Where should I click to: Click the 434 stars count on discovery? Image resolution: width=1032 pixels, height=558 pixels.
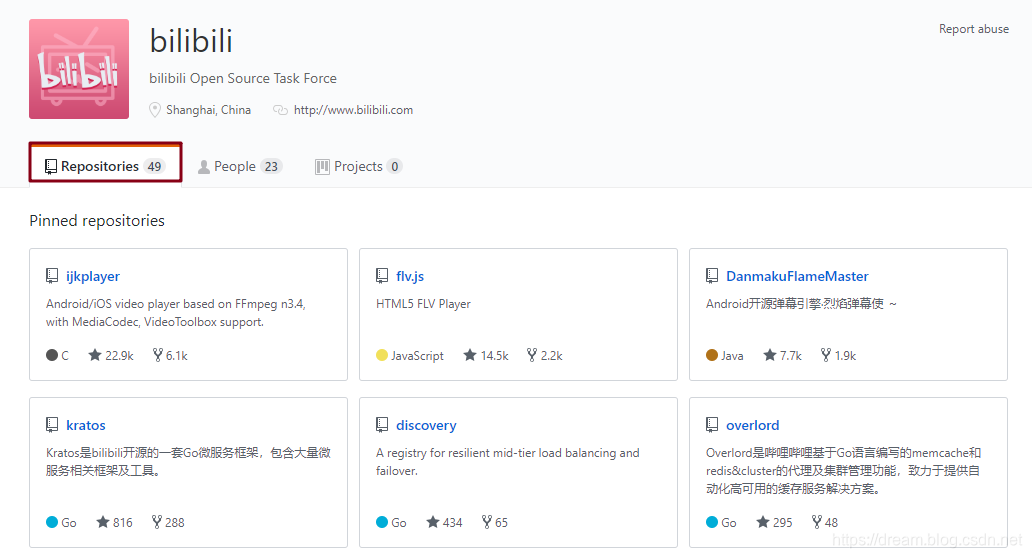pyautogui.click(x=452, y=523)
